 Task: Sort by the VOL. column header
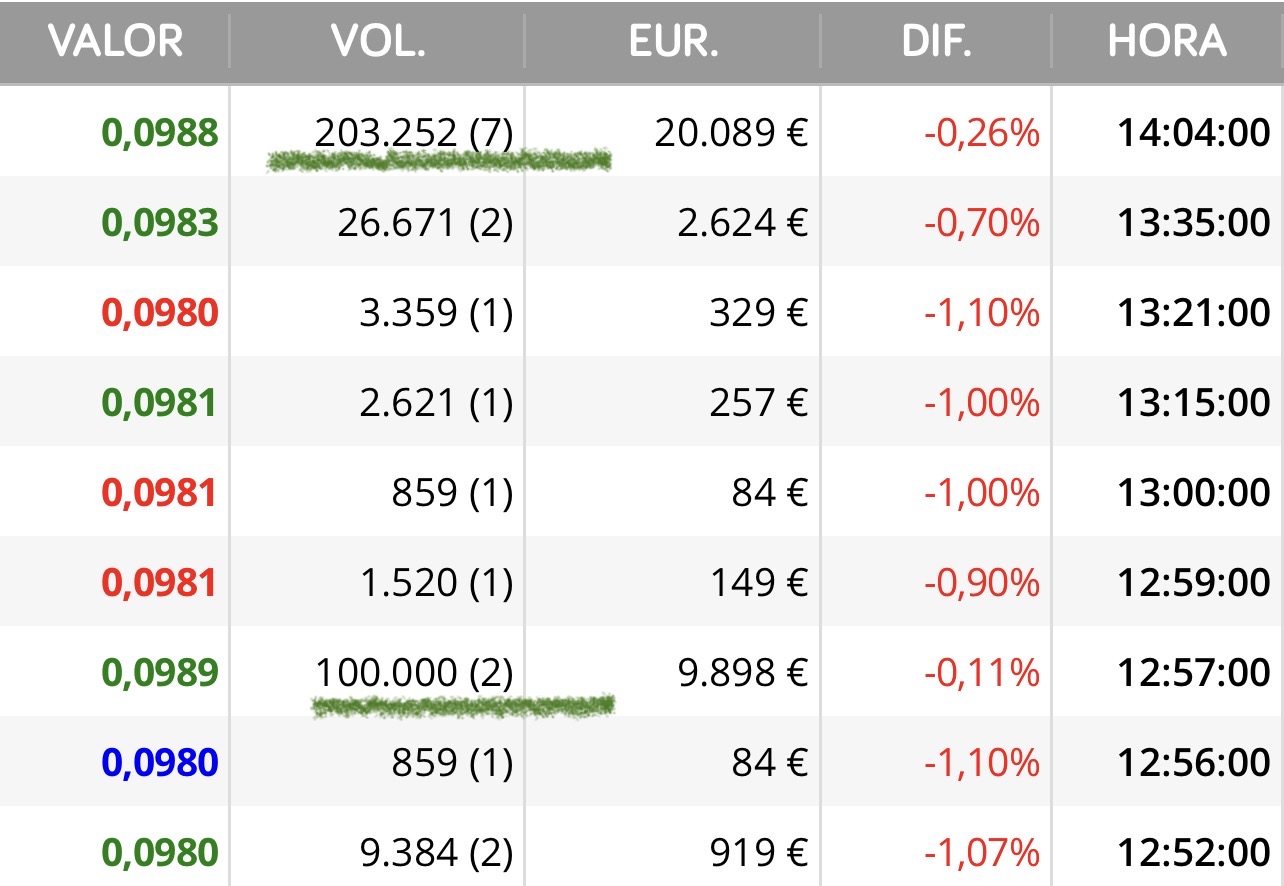tap(377, 41)
